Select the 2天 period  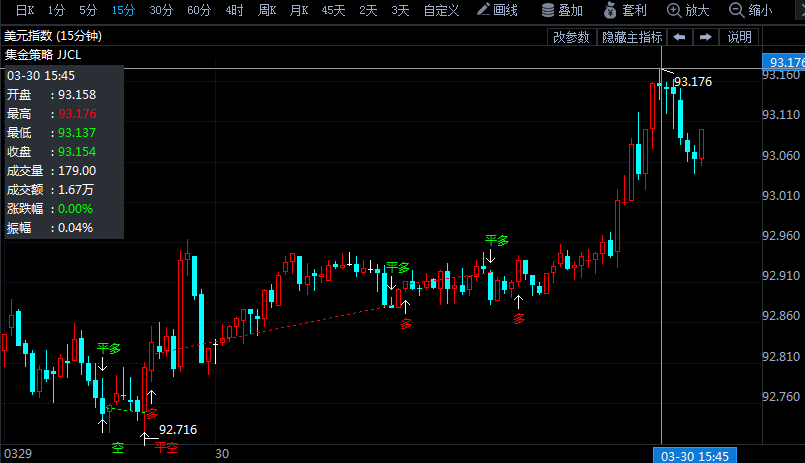(x=368, y=10)
